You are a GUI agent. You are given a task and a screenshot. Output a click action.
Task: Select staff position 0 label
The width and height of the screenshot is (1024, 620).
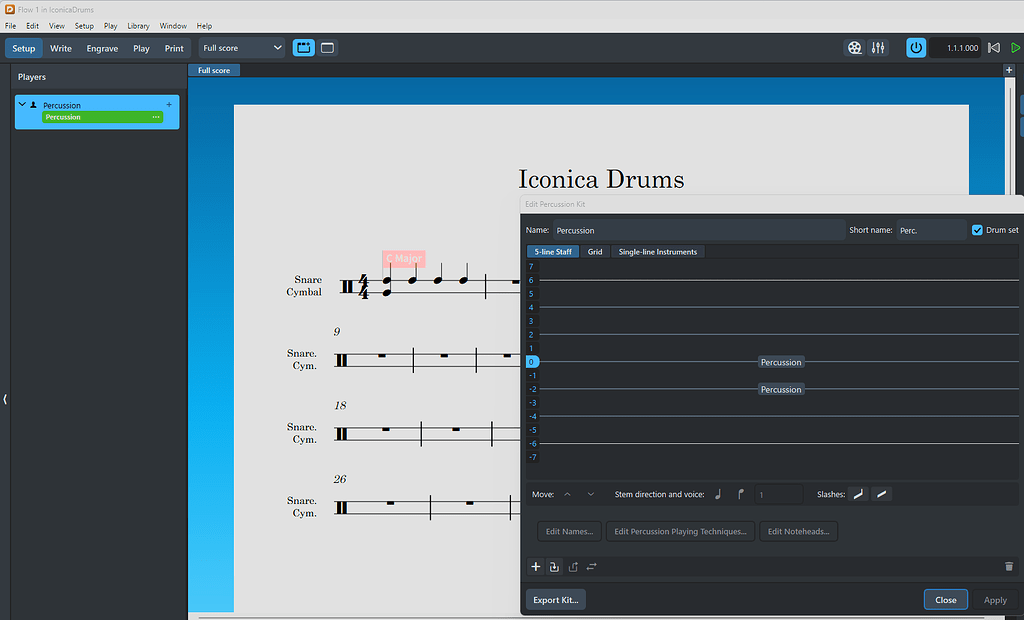pos(532,362)
